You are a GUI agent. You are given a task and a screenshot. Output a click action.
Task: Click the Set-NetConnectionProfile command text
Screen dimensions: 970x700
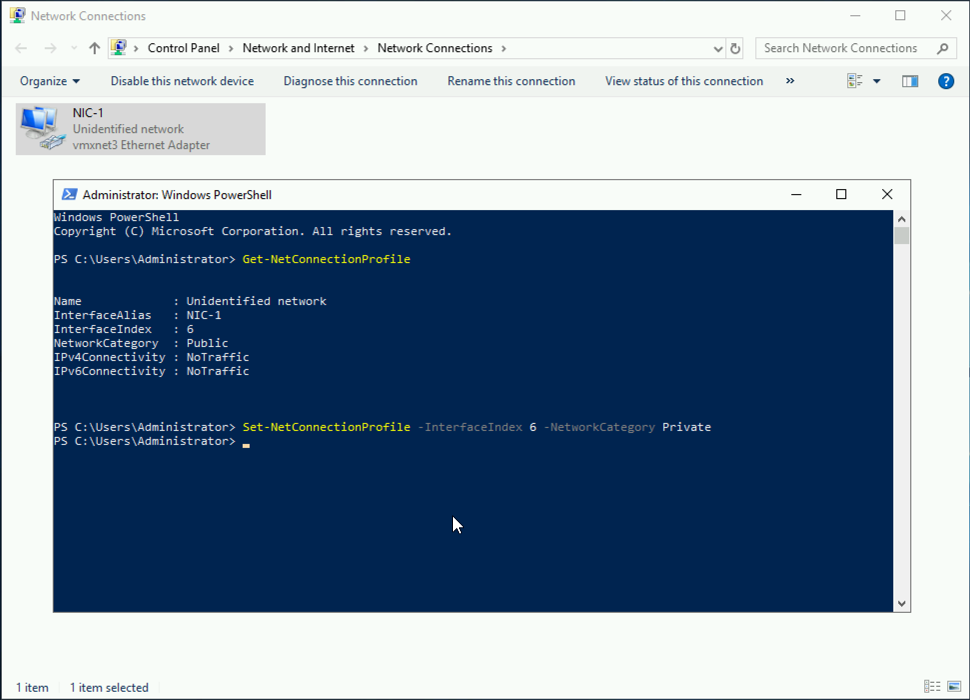point(326,427)
